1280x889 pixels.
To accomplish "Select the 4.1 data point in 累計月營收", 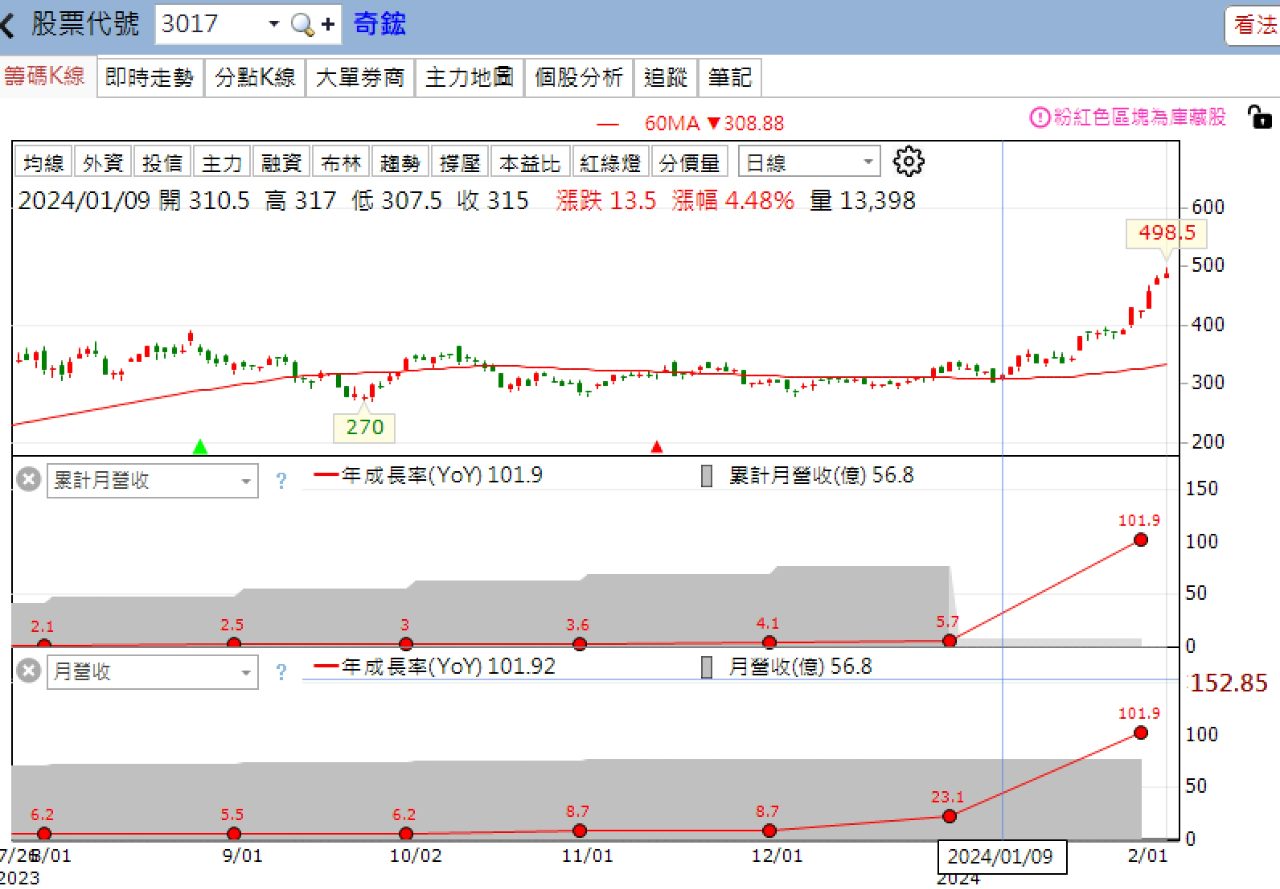I will (x=769, y=642).
